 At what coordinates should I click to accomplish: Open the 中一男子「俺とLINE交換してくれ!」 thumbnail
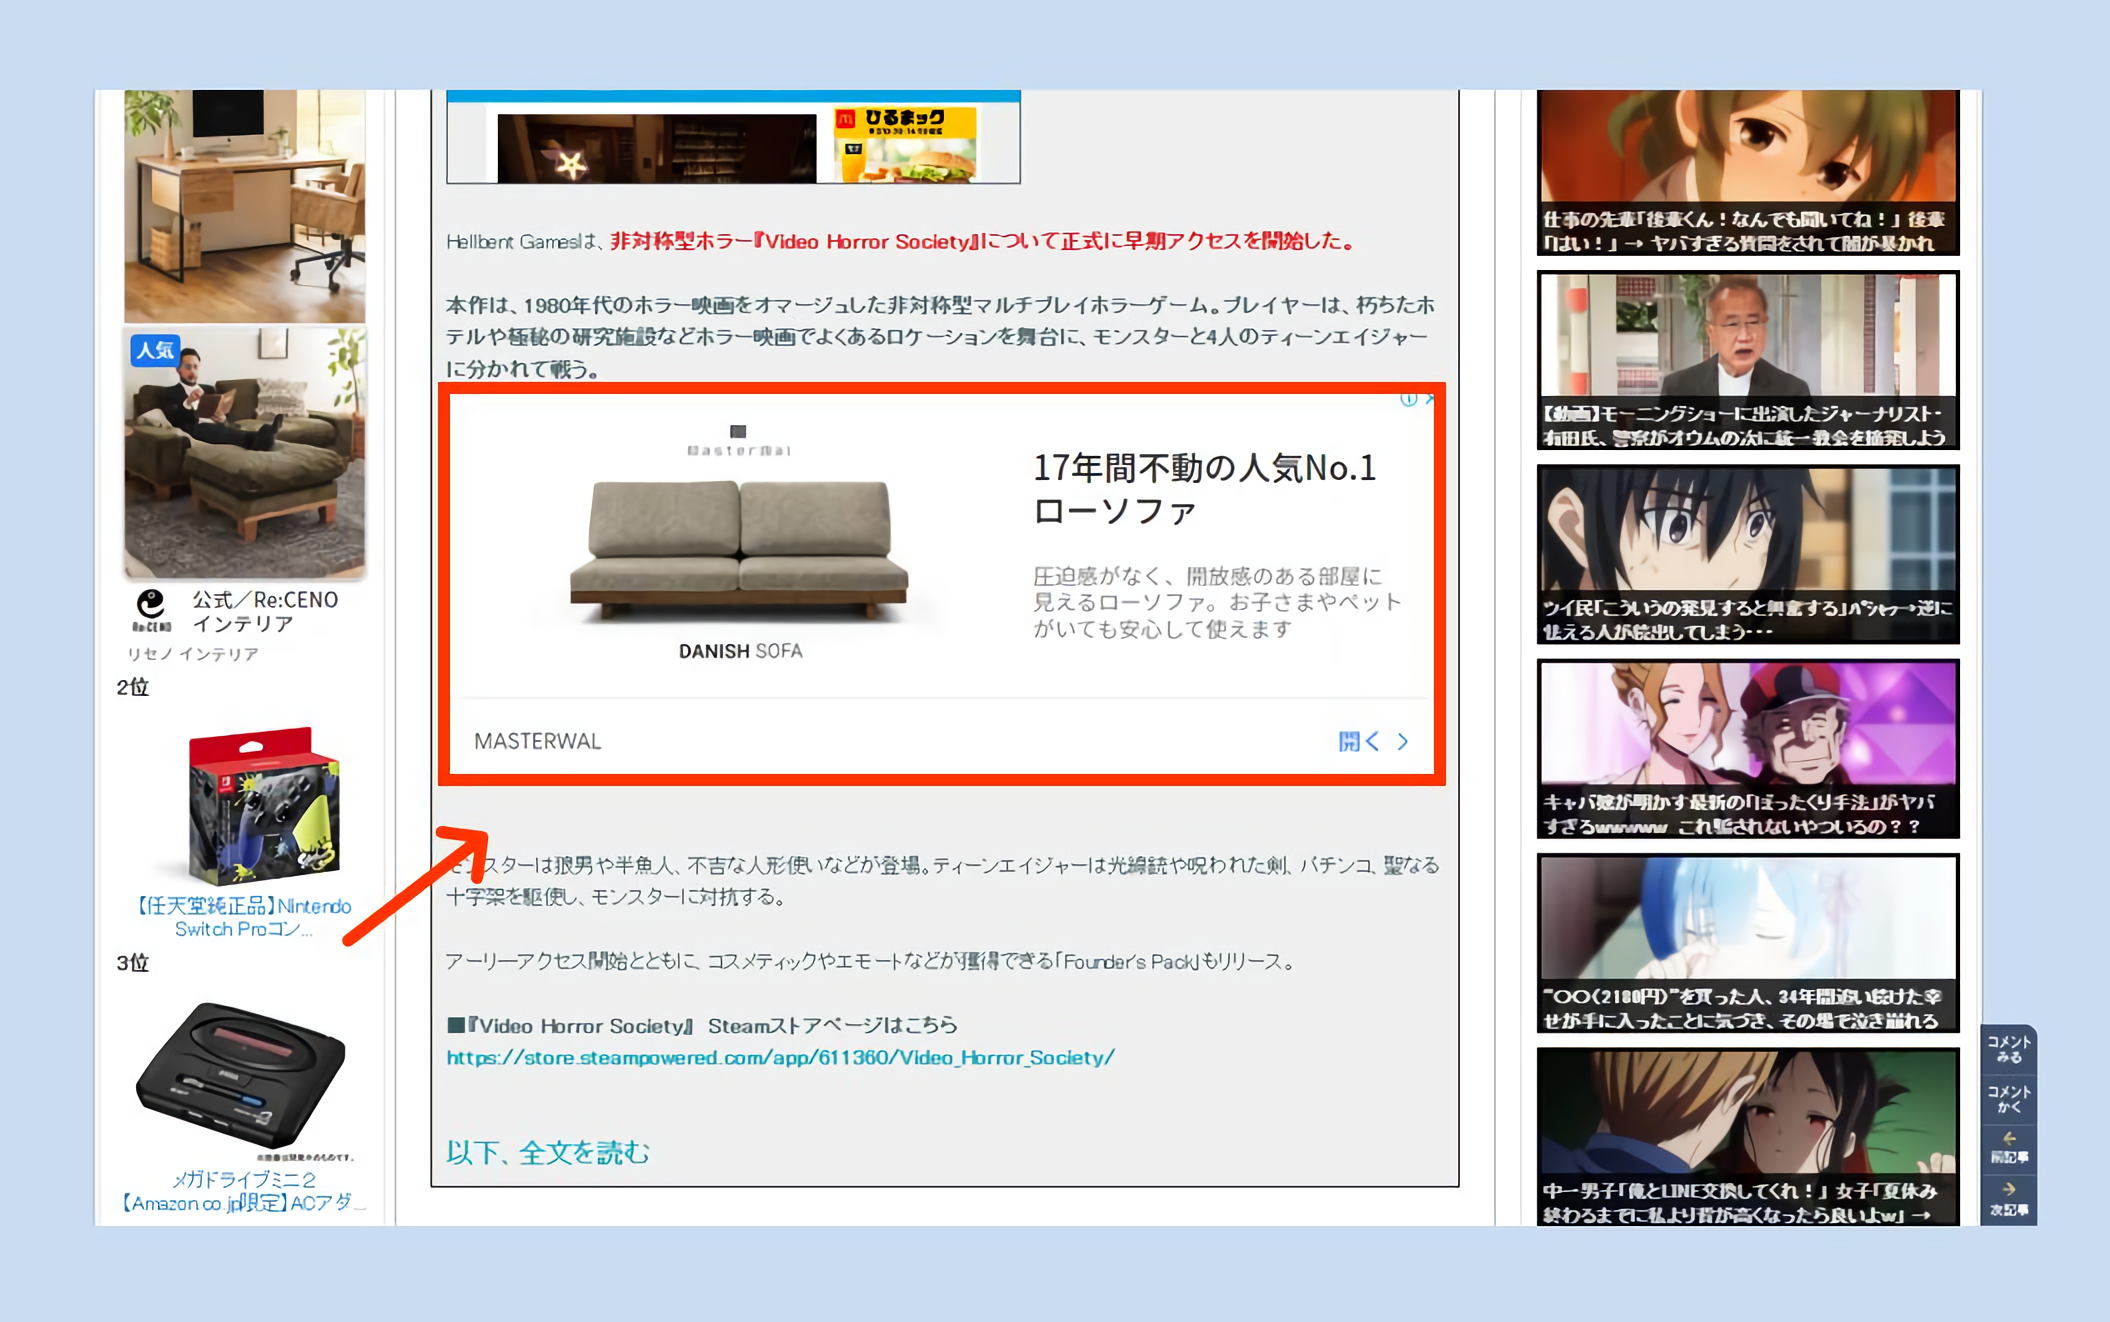[1747, 1137]
